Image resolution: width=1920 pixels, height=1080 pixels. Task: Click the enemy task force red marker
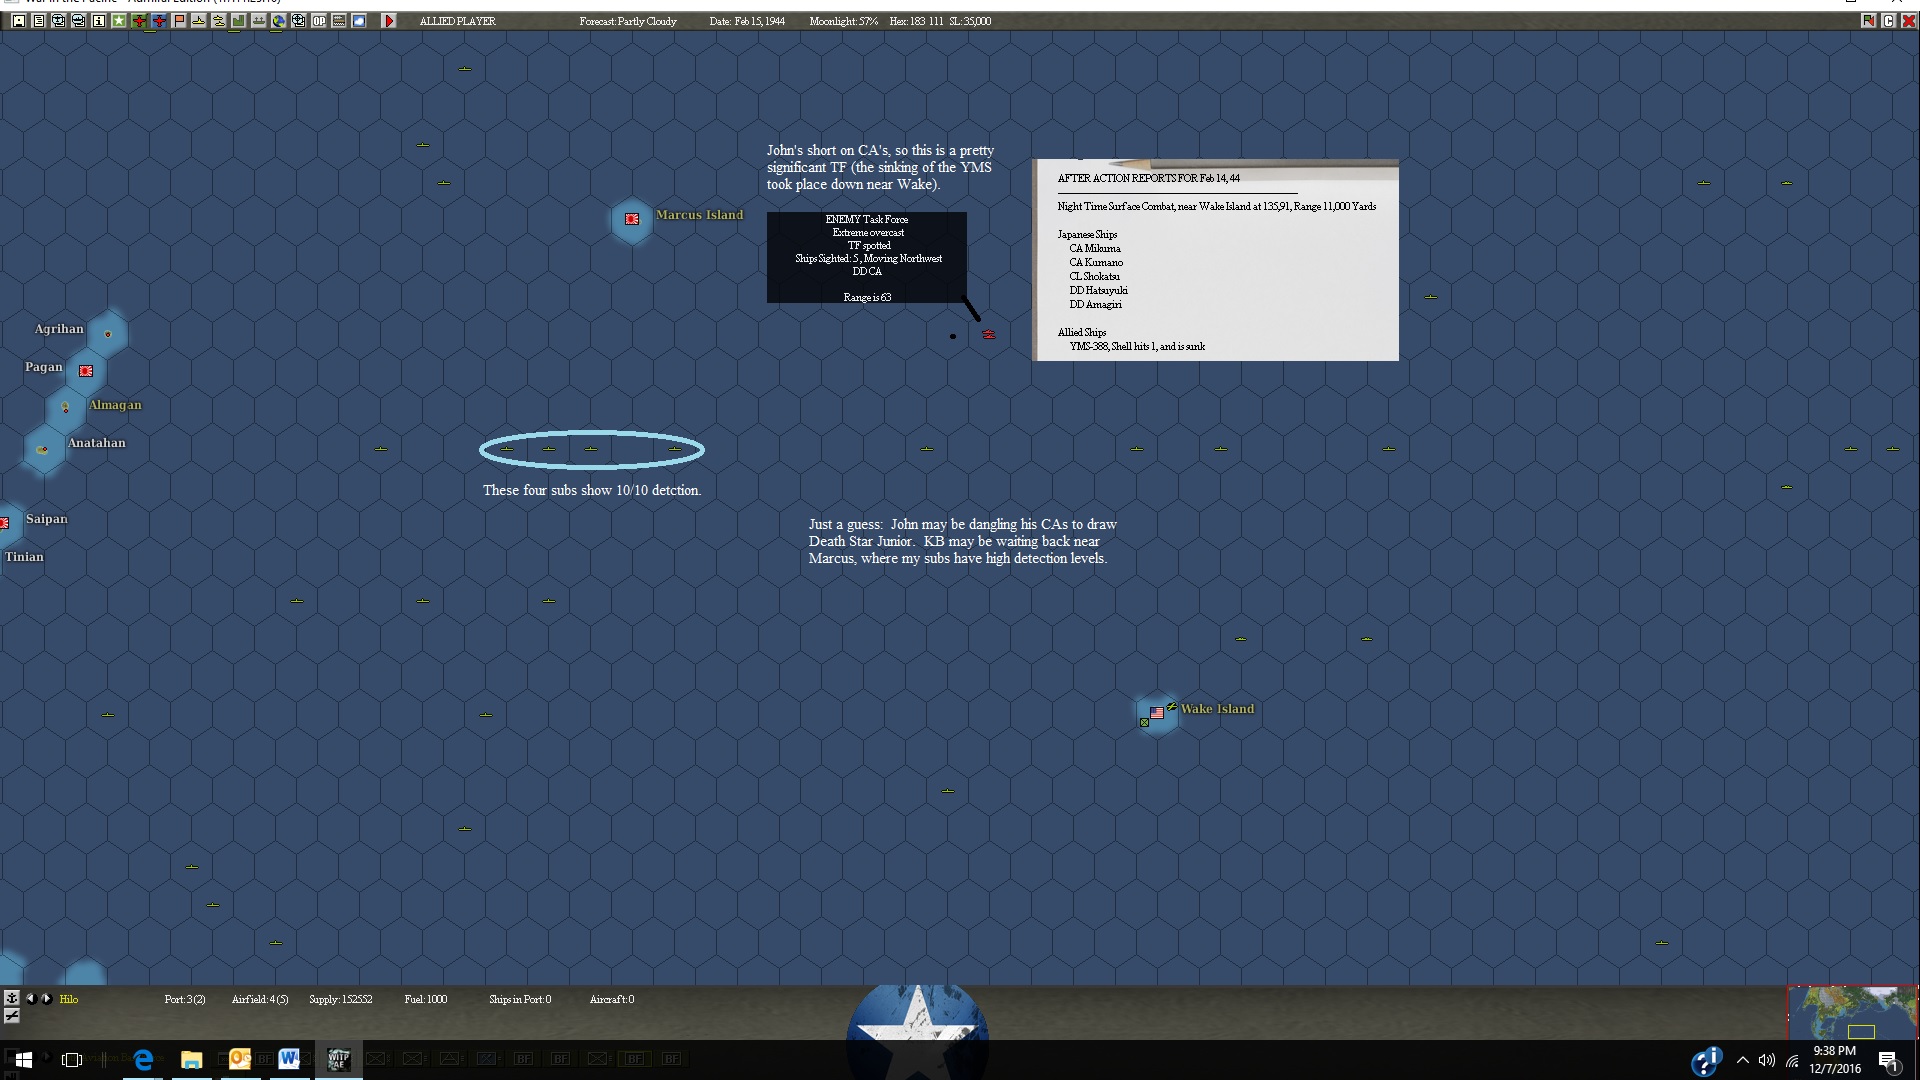(x=988, y=334)
